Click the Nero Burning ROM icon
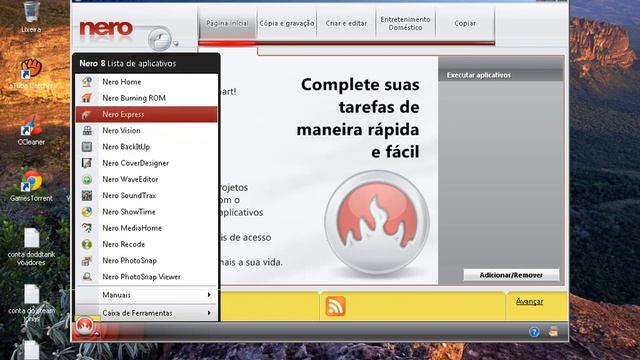 tap(87, 98)
